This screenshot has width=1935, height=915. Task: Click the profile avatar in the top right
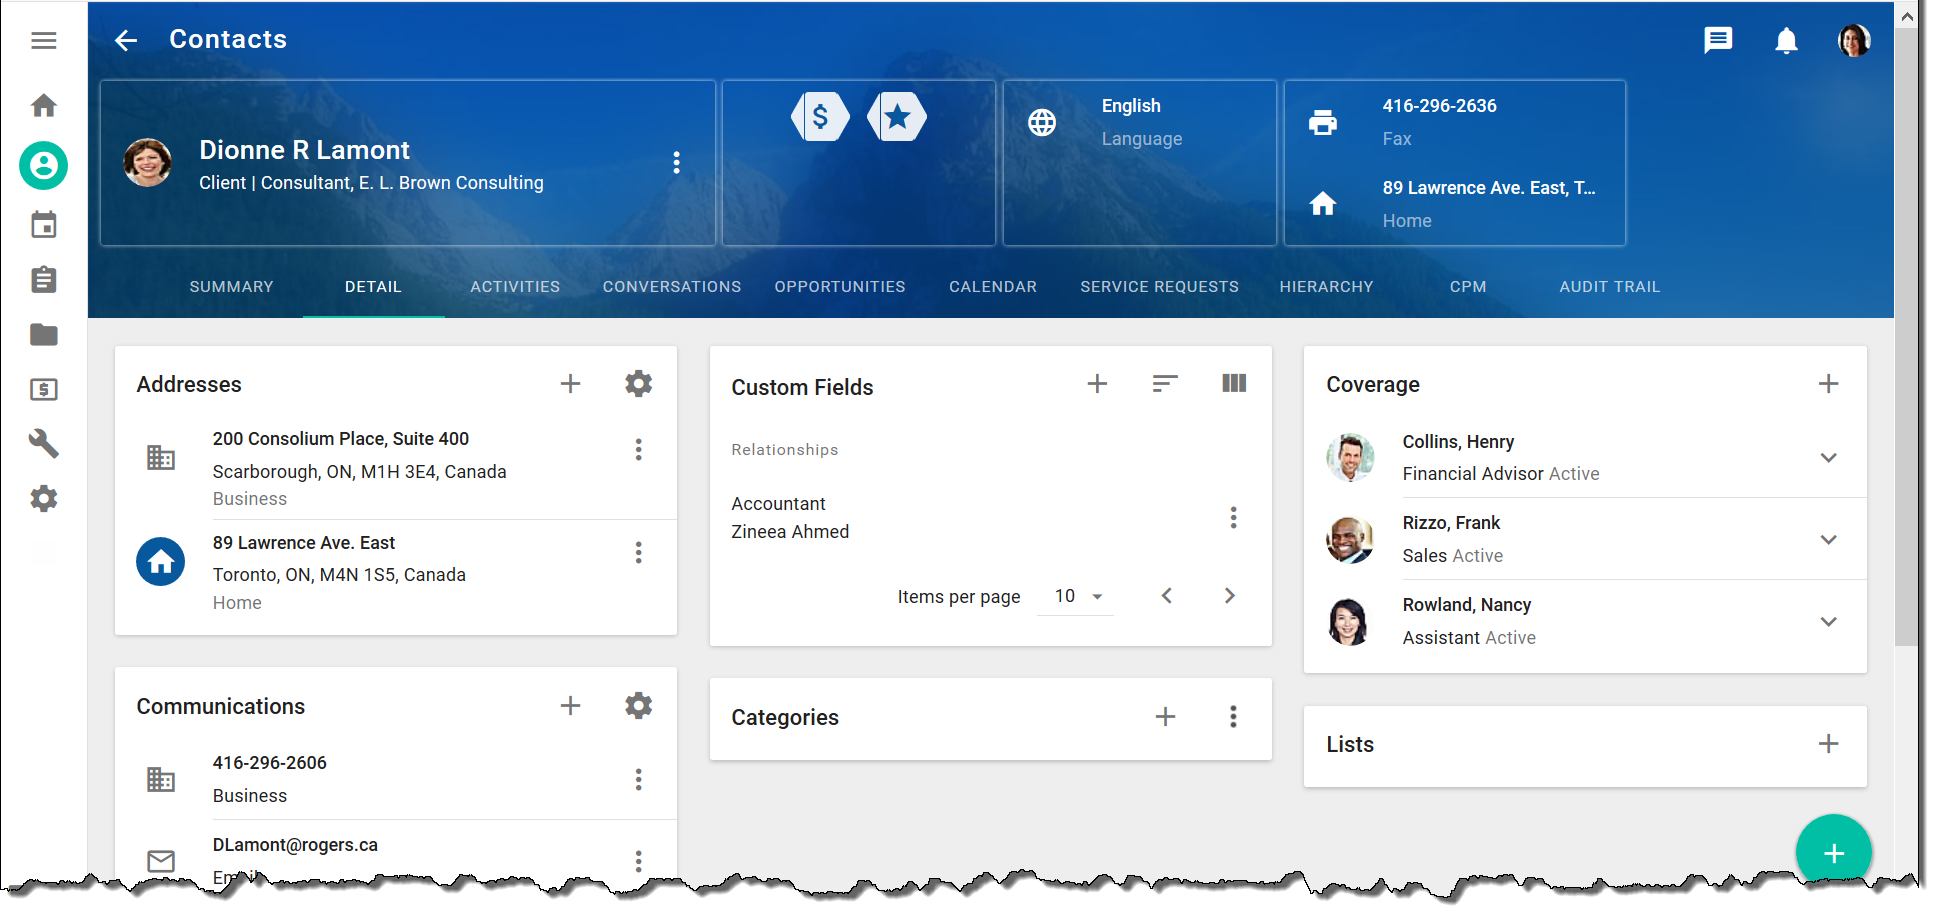coord(1855,40)
